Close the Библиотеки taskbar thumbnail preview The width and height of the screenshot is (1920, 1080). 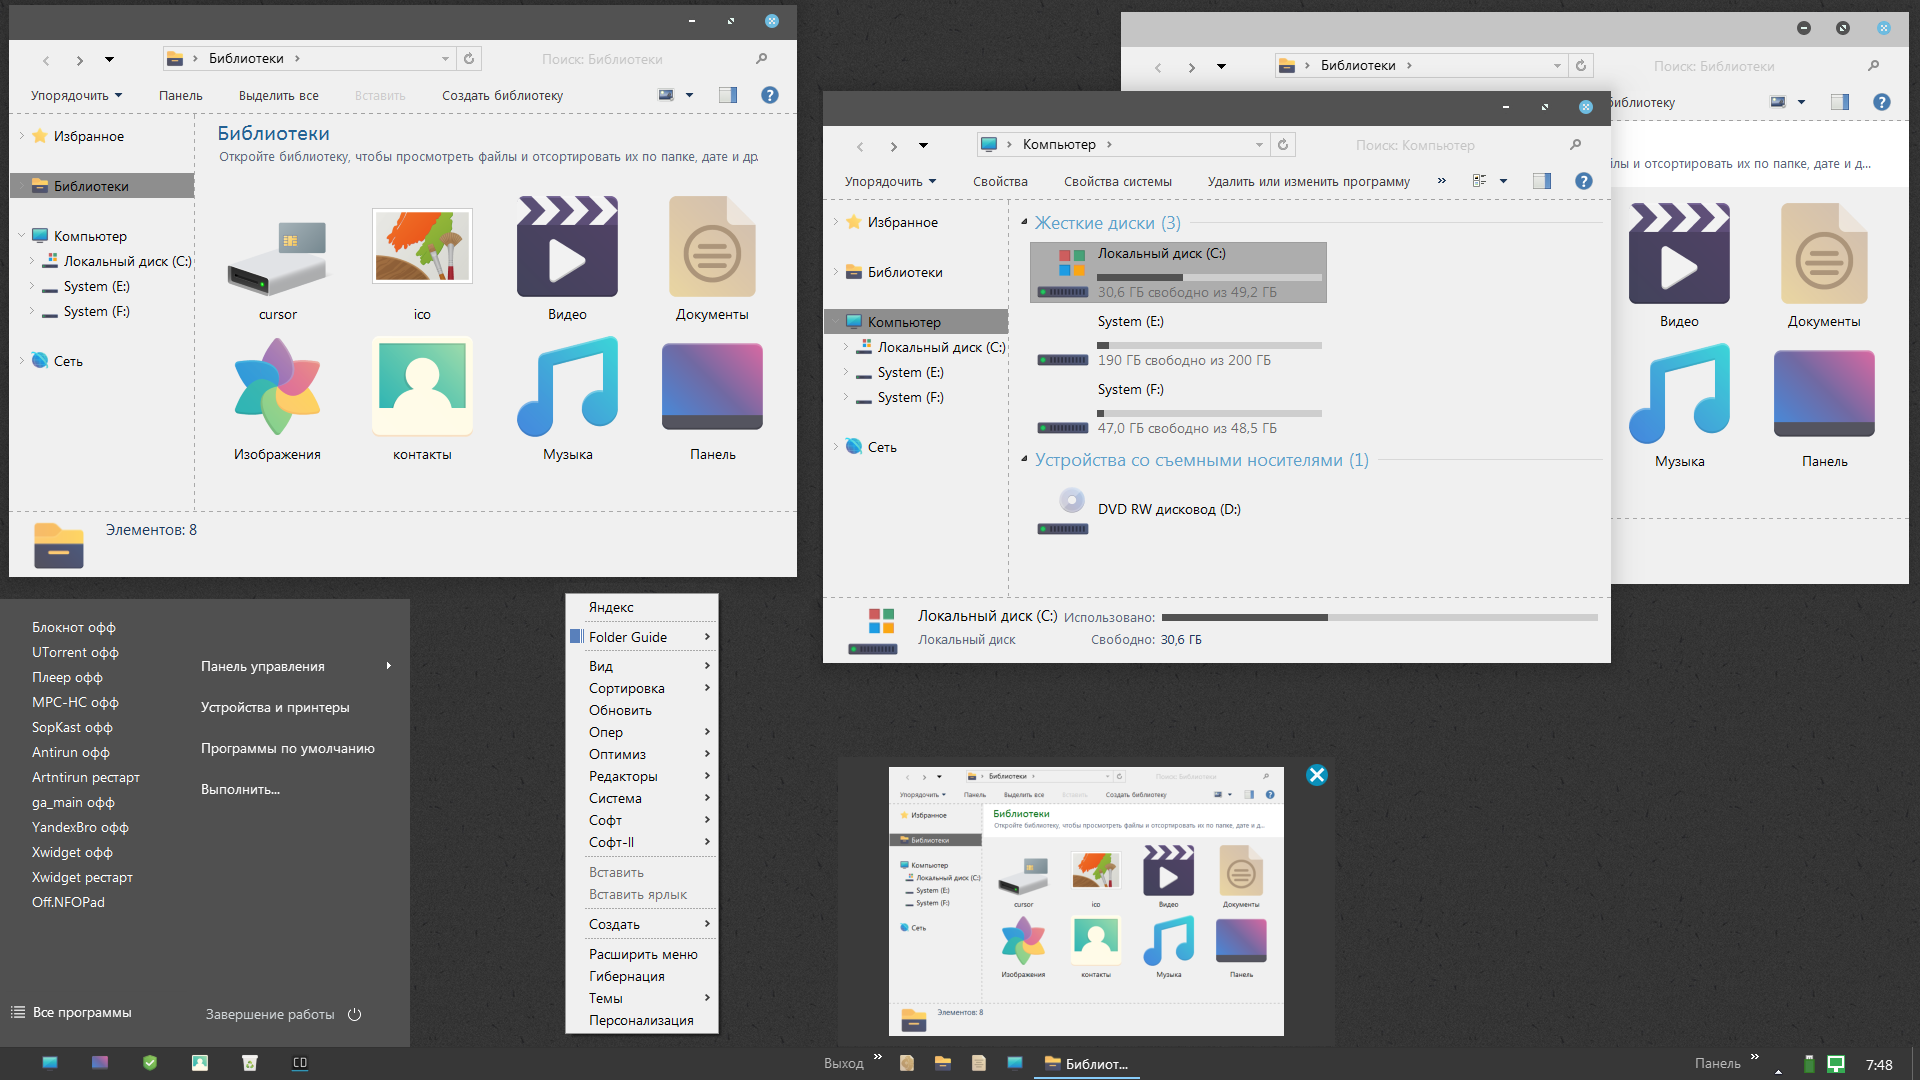point(1316,775)
